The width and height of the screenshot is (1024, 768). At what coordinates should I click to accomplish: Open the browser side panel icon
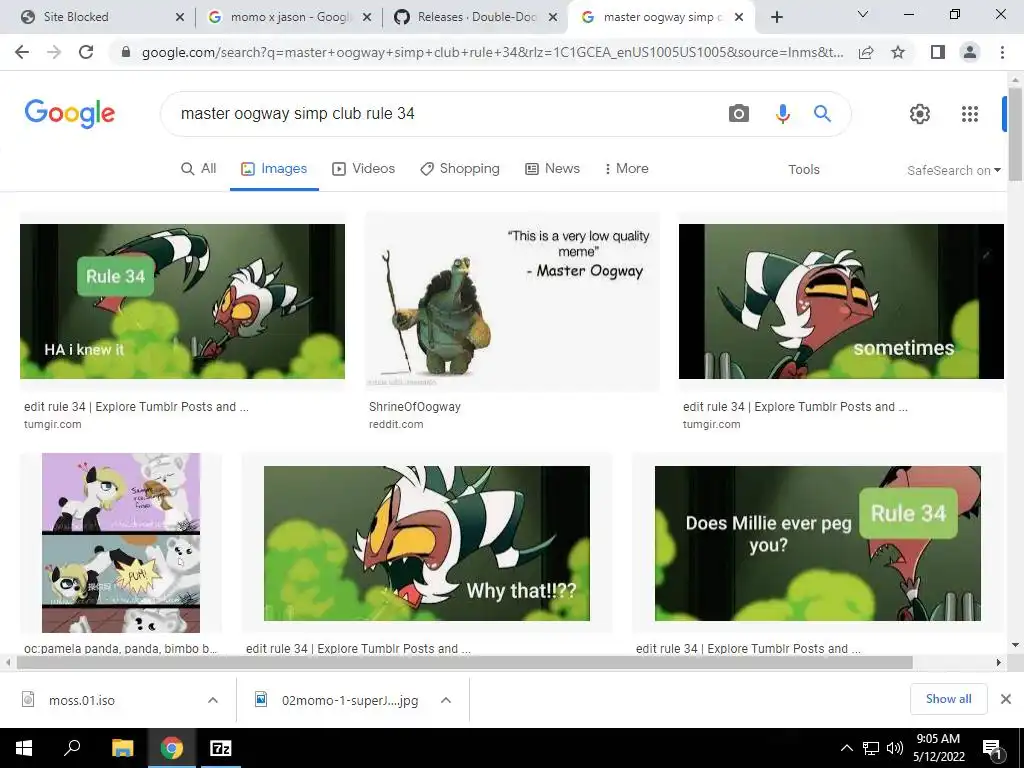(938, 52)
